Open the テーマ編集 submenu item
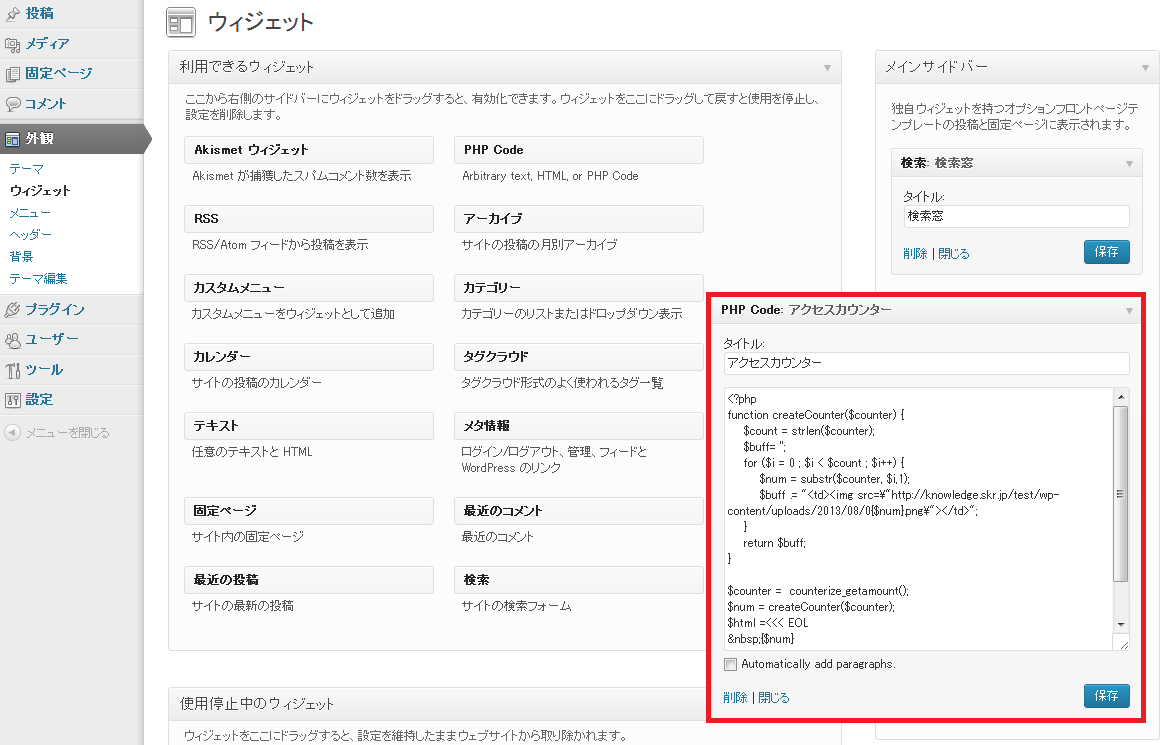1170x745 pixels. click(x=39, y=279)
